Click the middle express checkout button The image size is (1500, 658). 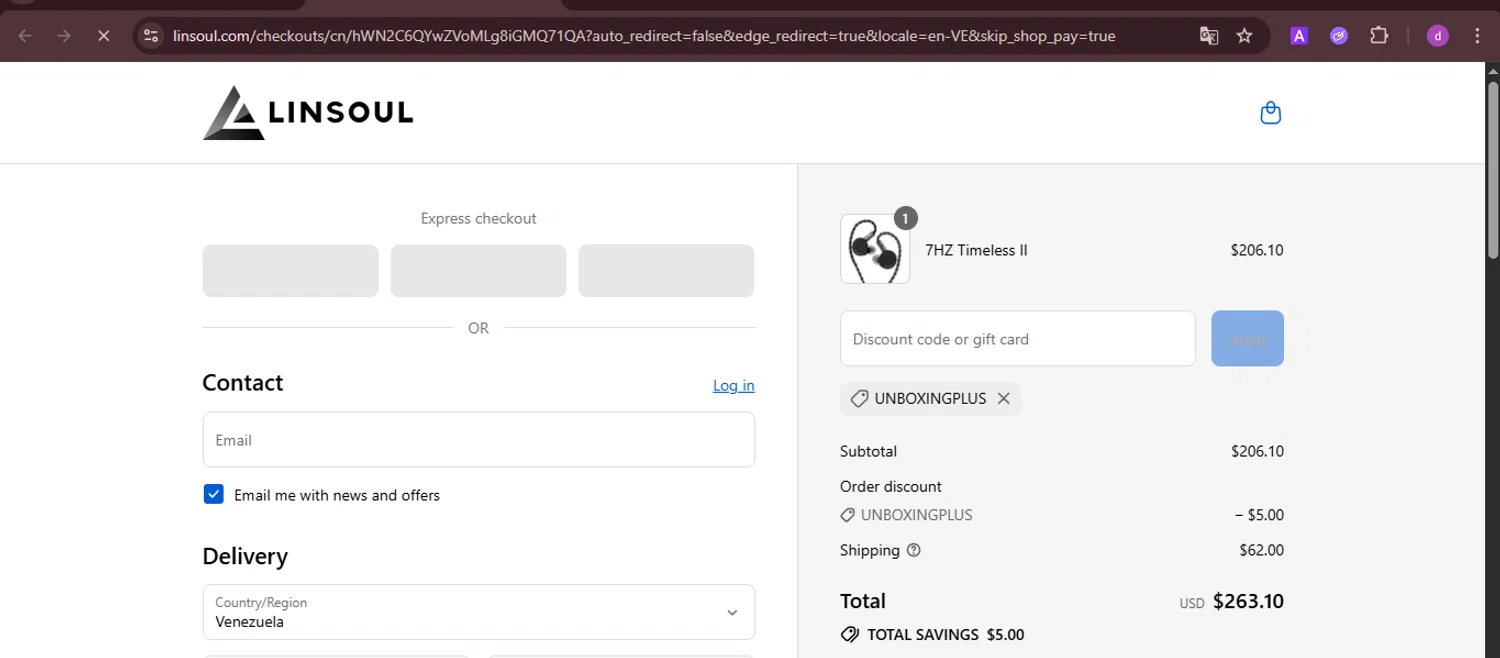click(x=478, y=271)
